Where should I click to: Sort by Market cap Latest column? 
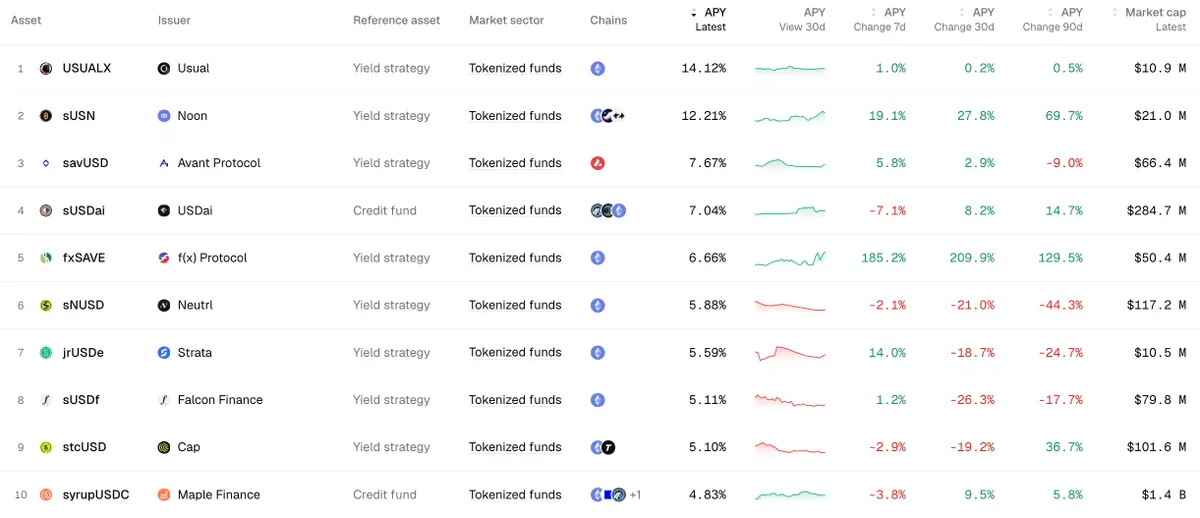(x=1150, y=20)
